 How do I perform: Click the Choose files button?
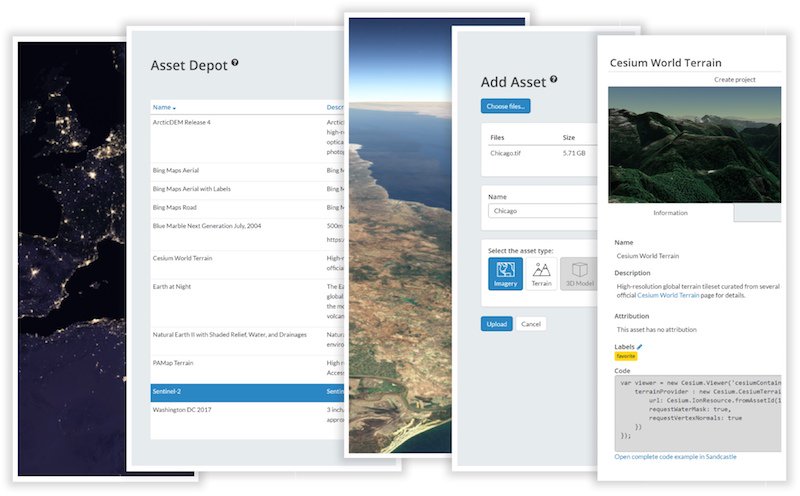tap(505, 106)
